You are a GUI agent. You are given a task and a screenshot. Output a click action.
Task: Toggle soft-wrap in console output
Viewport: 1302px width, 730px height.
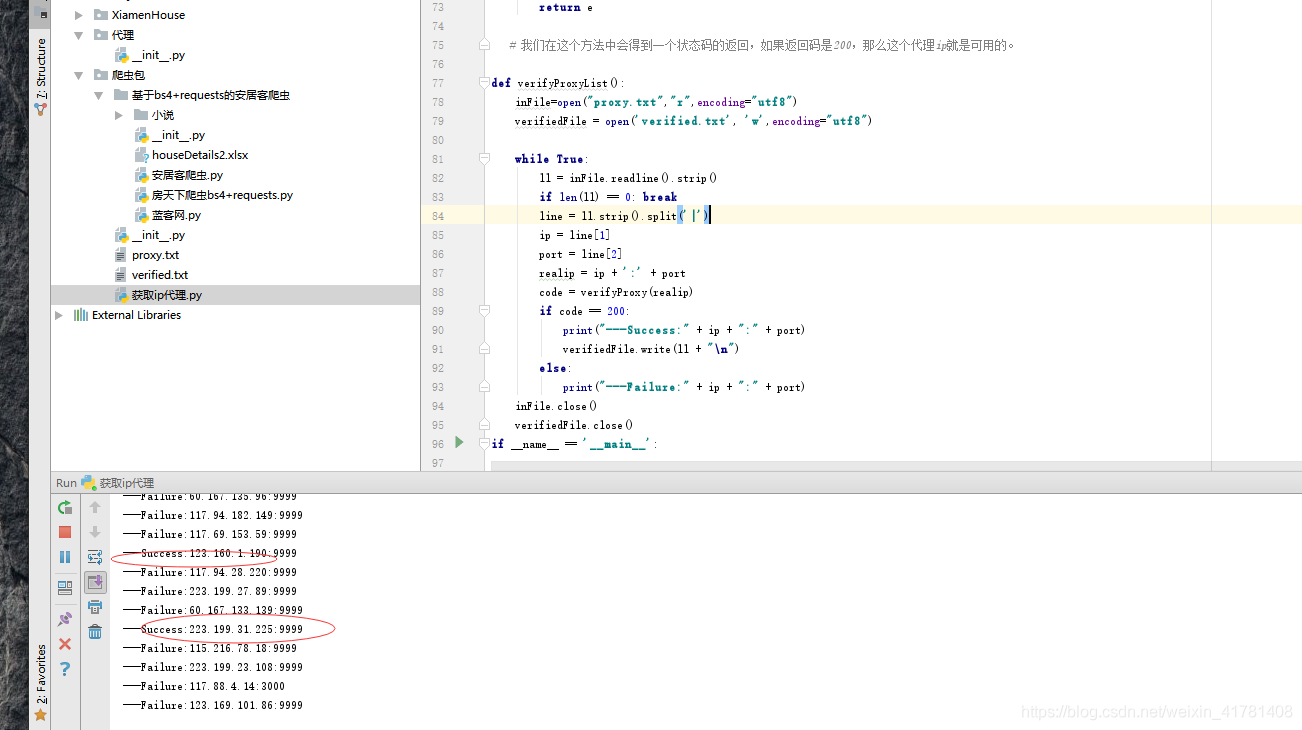(95, 557)
